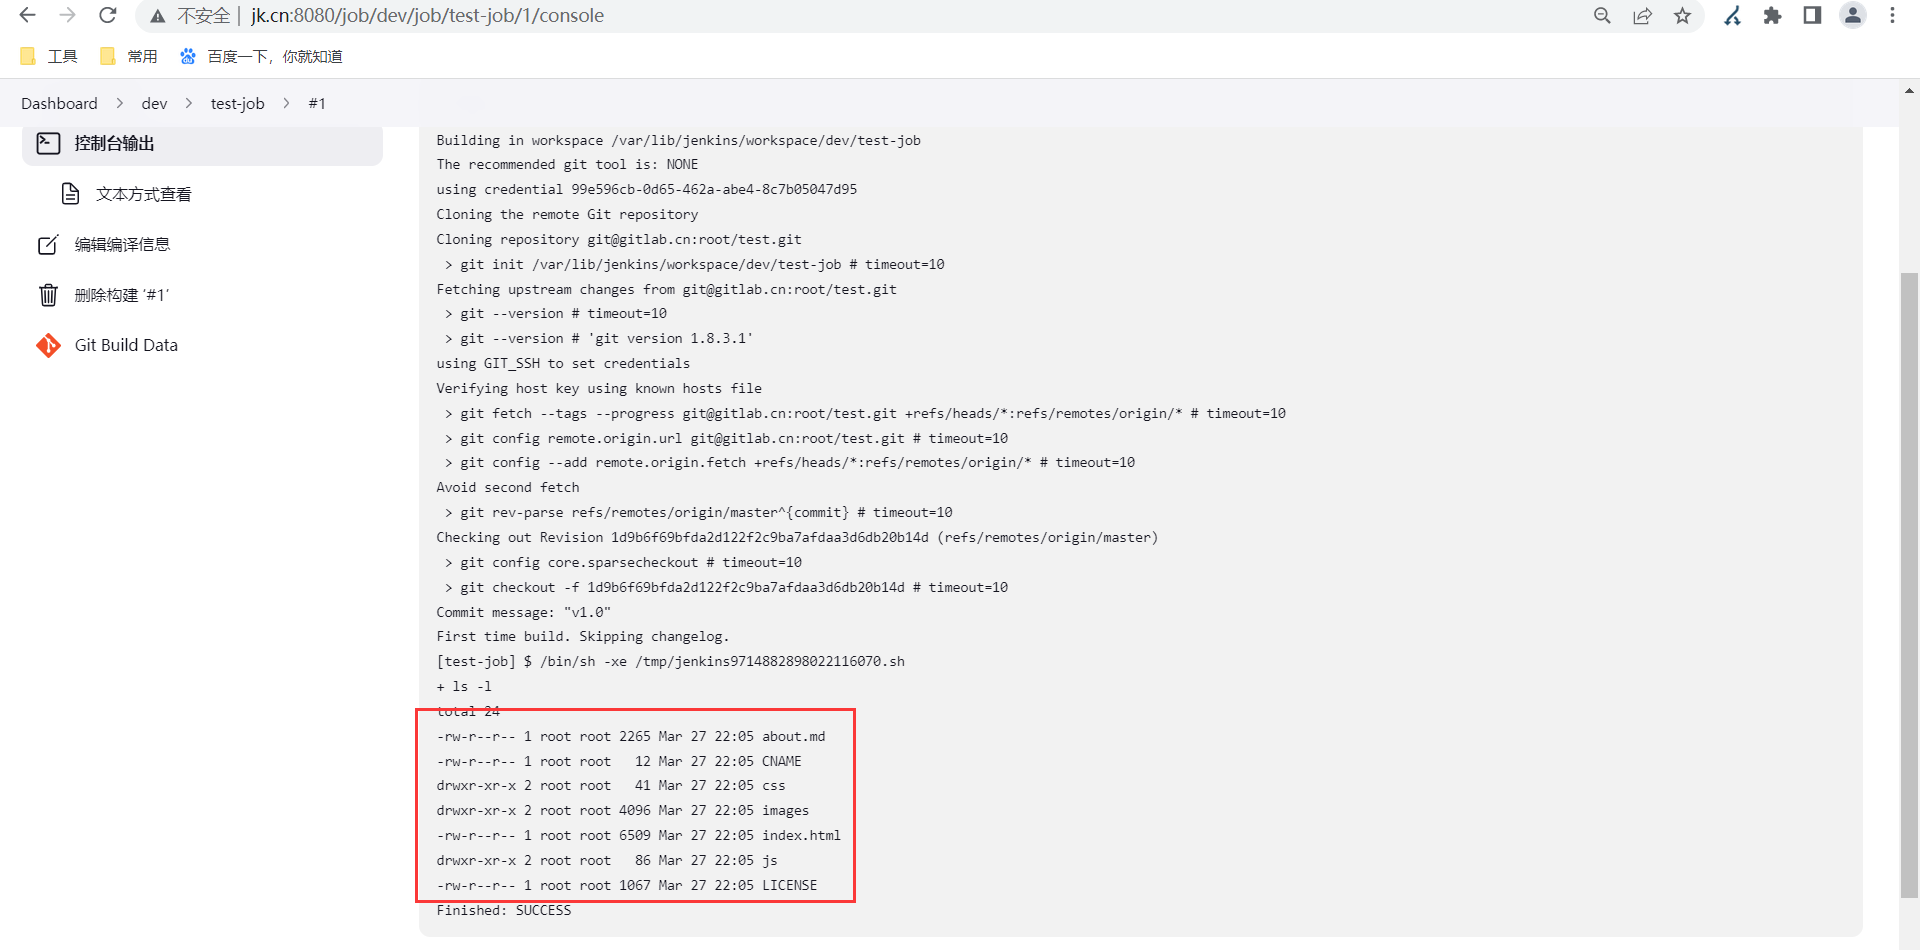
Task: Open Git Build Data in the sidebar
Action: pos(126,345)
